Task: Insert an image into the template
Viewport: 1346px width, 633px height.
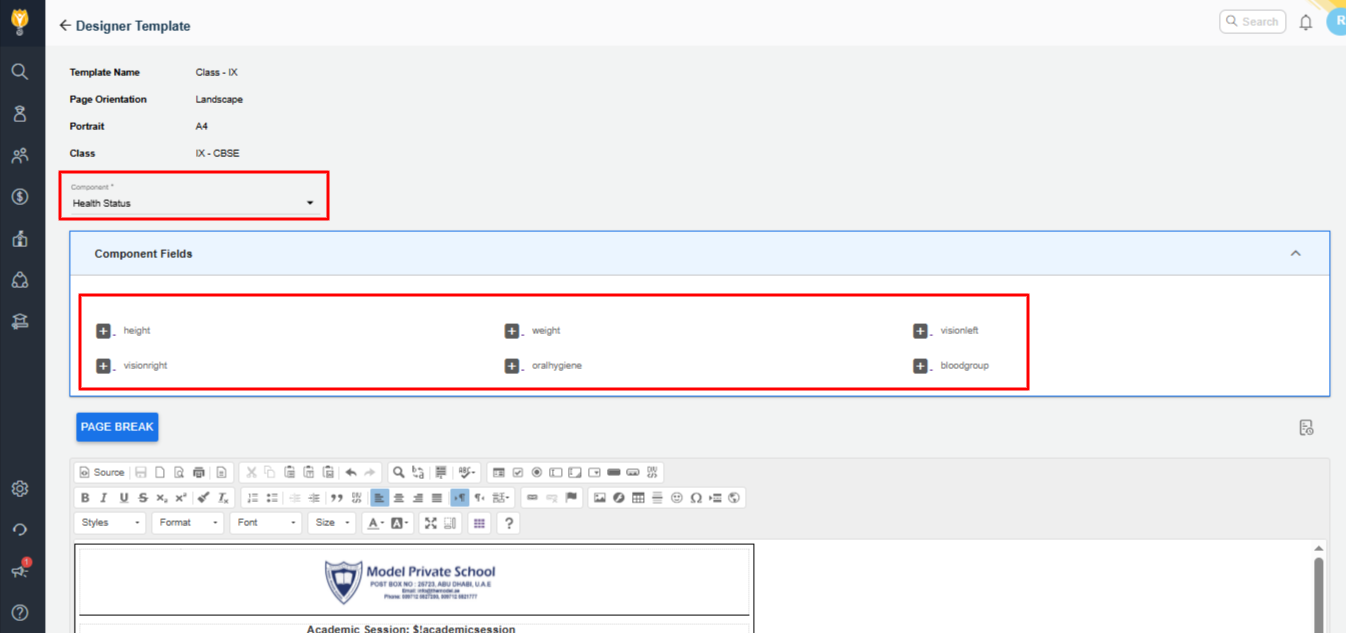Action: [599, 498]
